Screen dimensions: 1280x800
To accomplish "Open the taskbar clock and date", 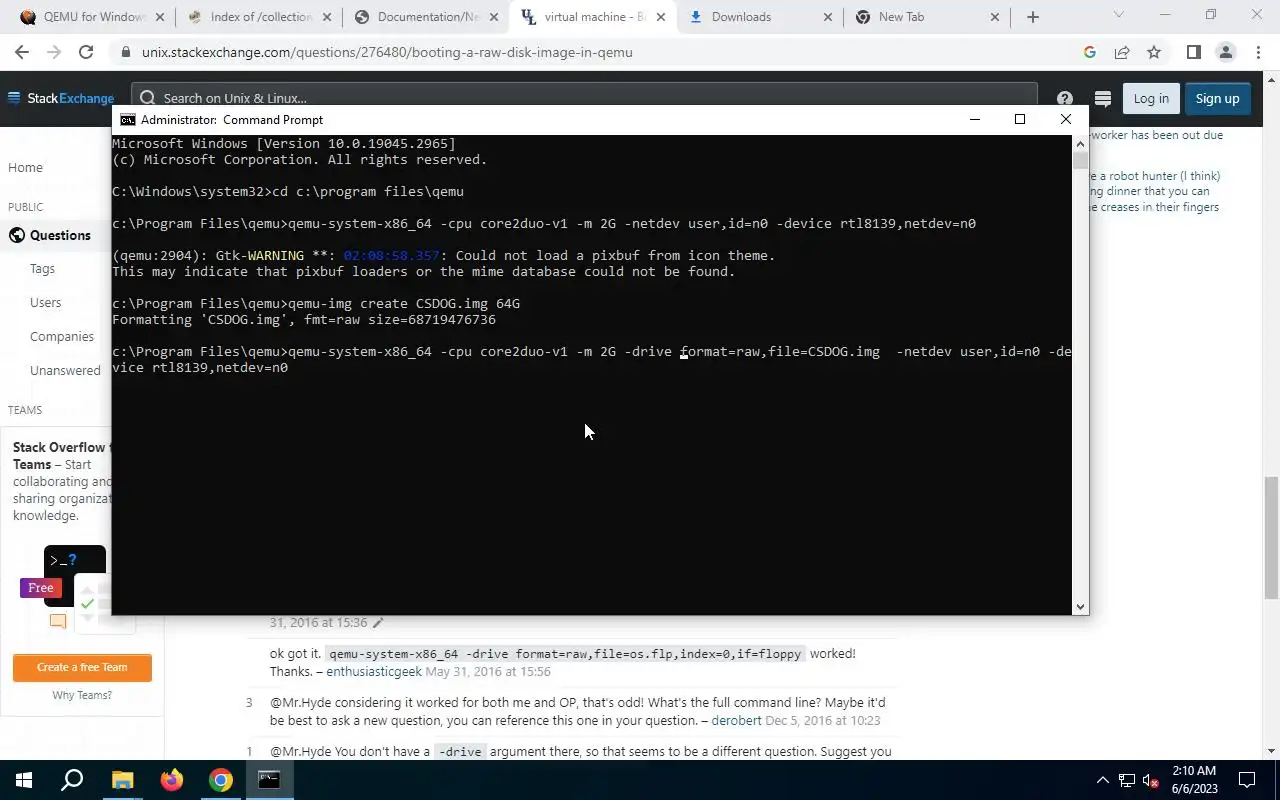I will click(x=1194, y=780).
